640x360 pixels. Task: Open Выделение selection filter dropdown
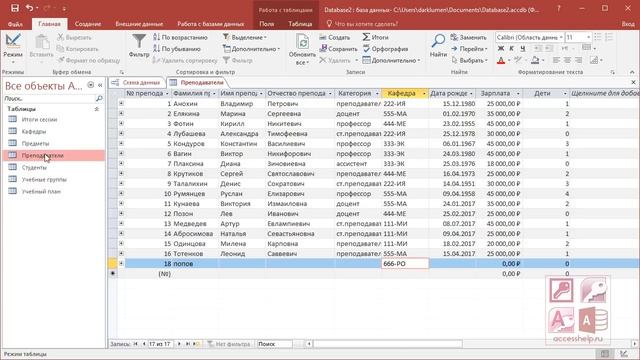(244, 37)
